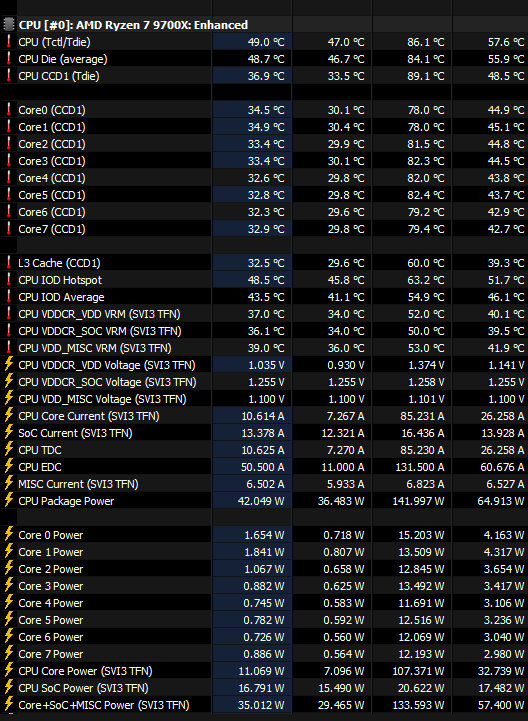The height and width of the screenshot is (721, 528).
Task: Select the Core1 (CCD1) label
Action: (52, 127)
